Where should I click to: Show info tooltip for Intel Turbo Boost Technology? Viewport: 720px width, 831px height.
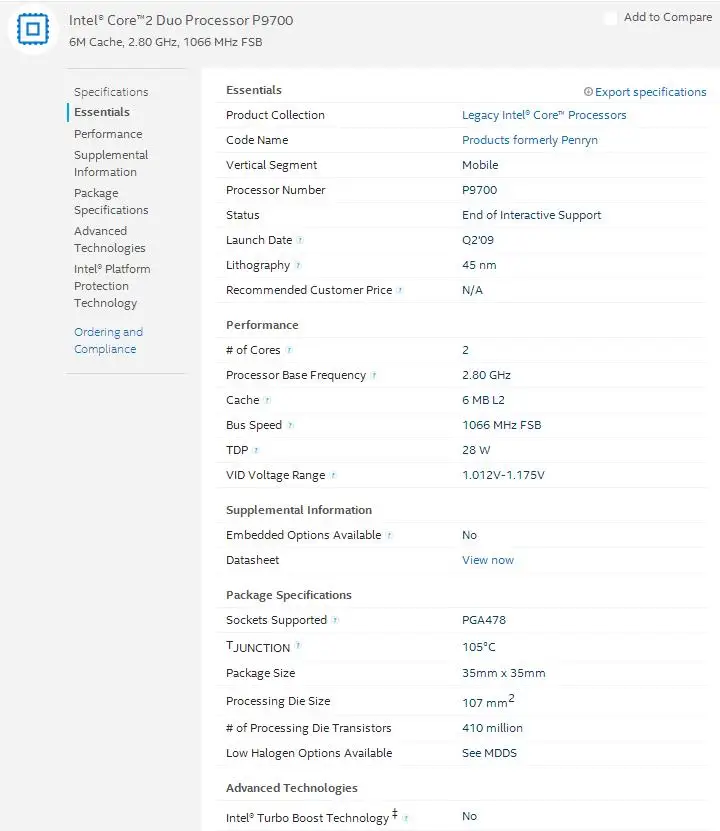coord(405,818)
